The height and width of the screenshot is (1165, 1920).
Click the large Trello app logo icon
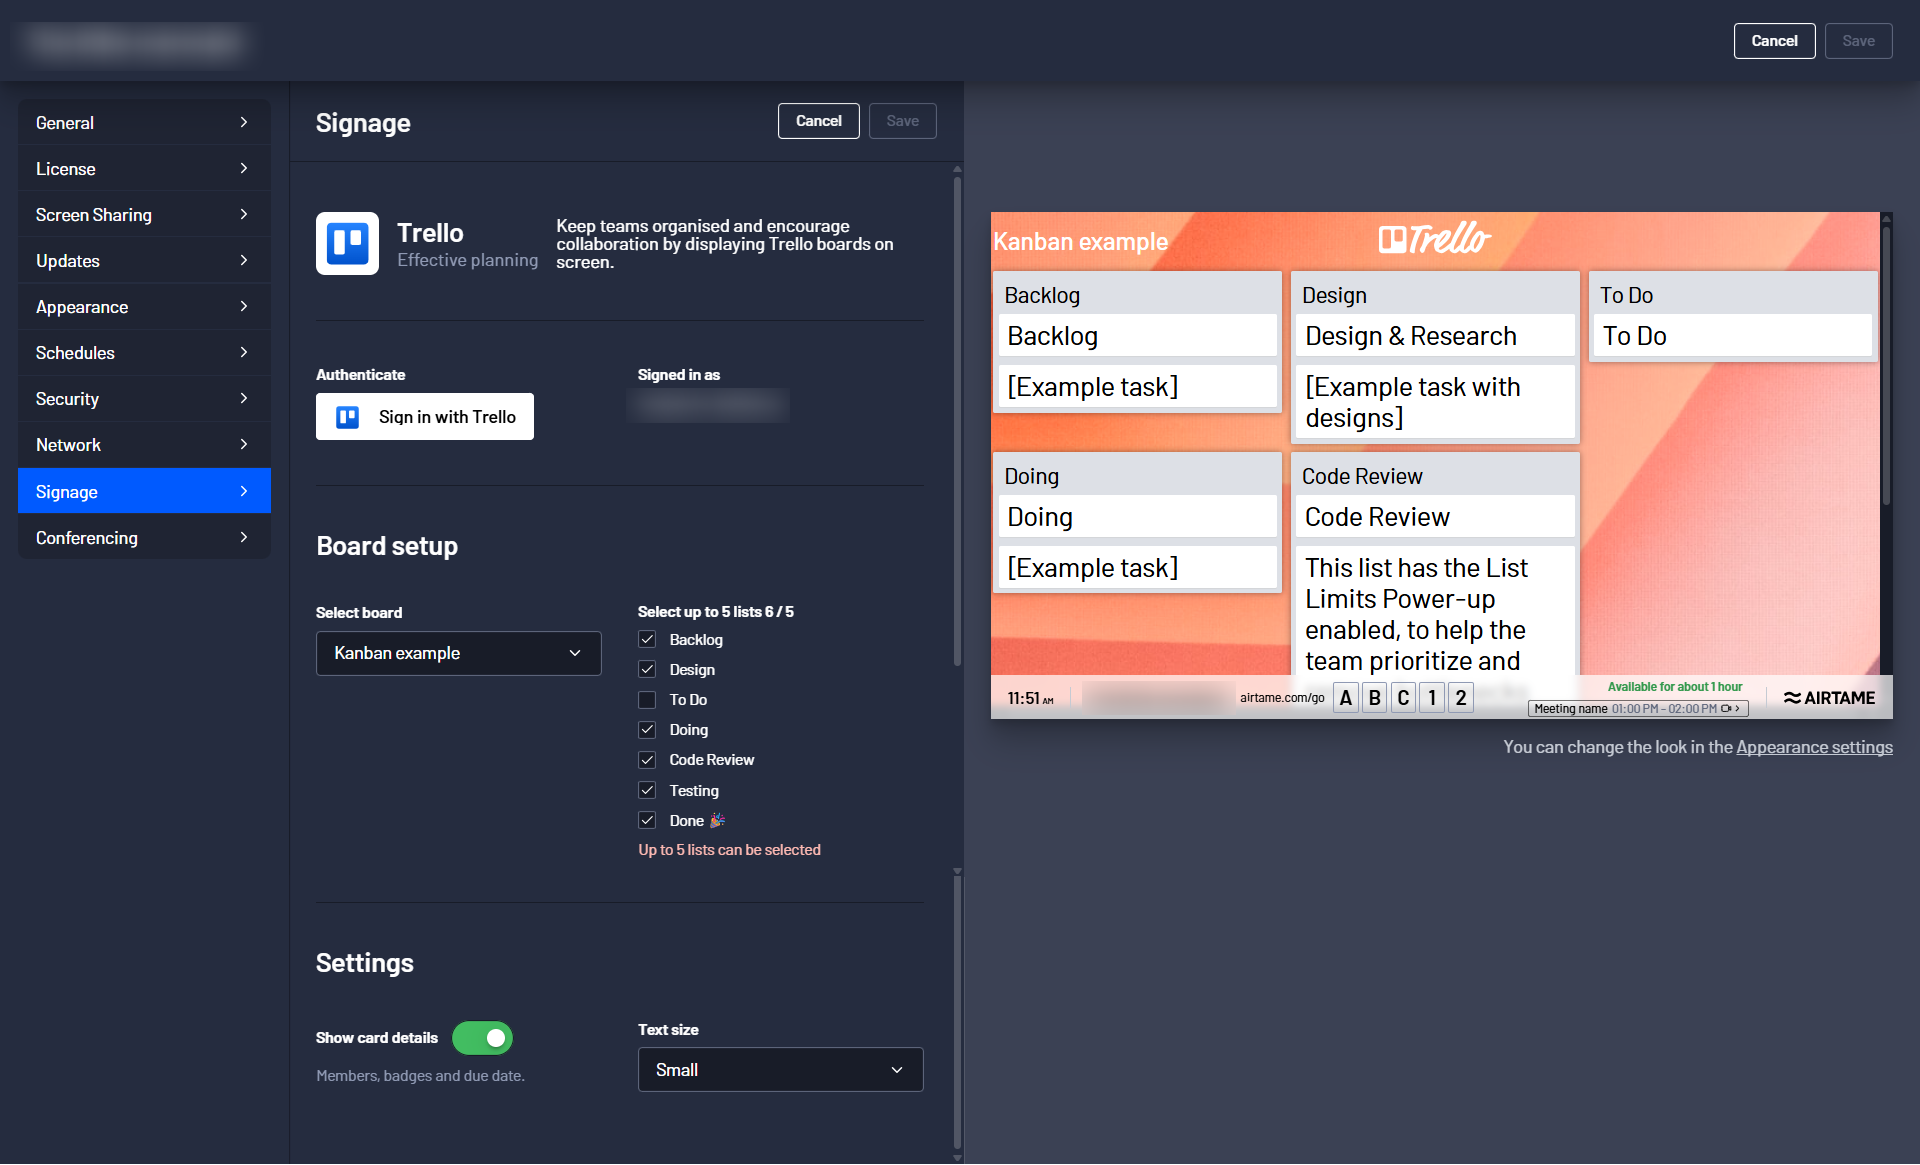[347, 243]
